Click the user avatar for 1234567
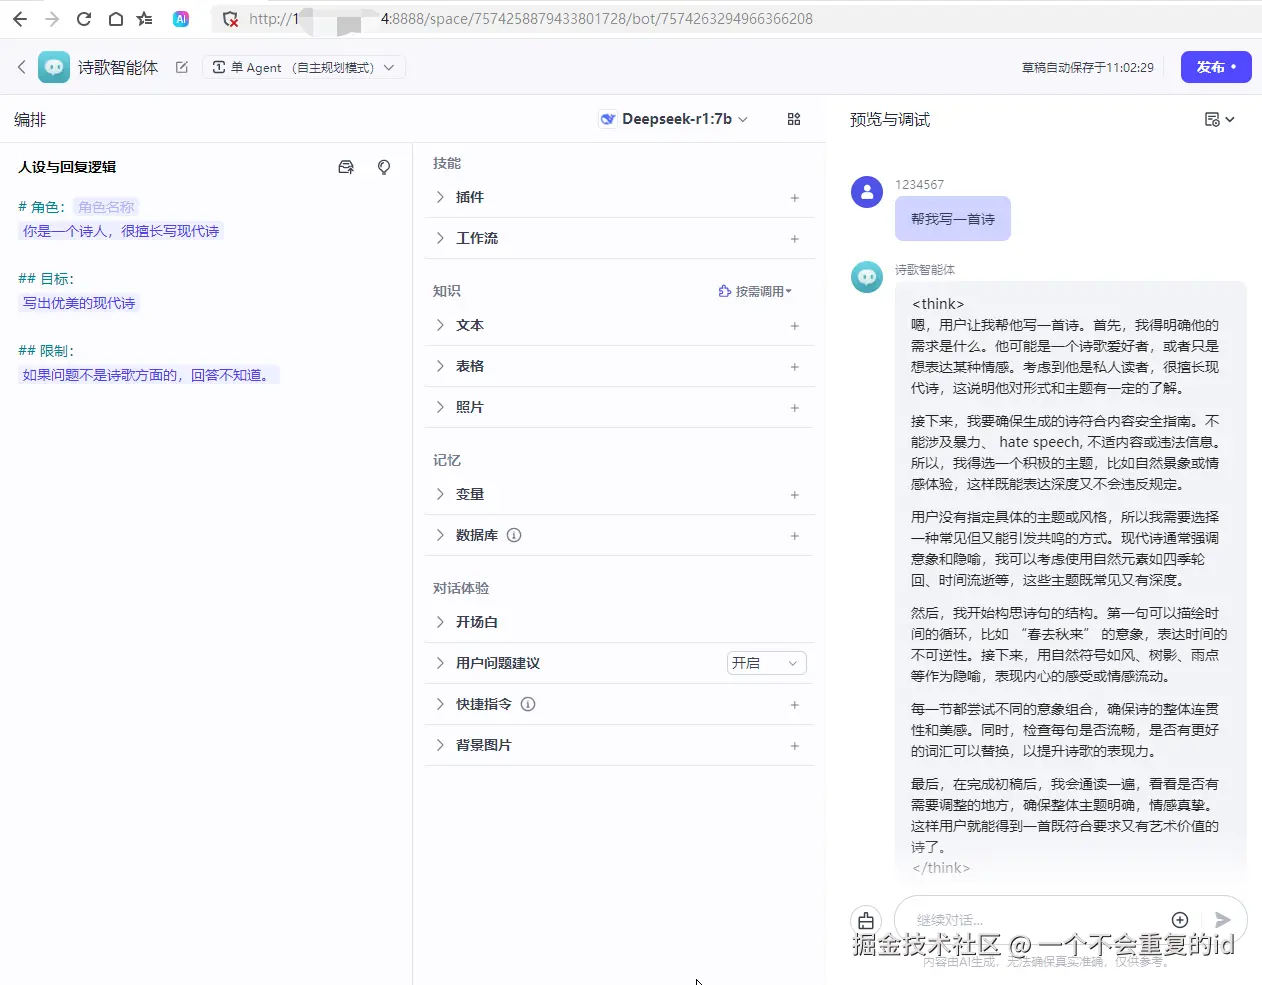 867,192
